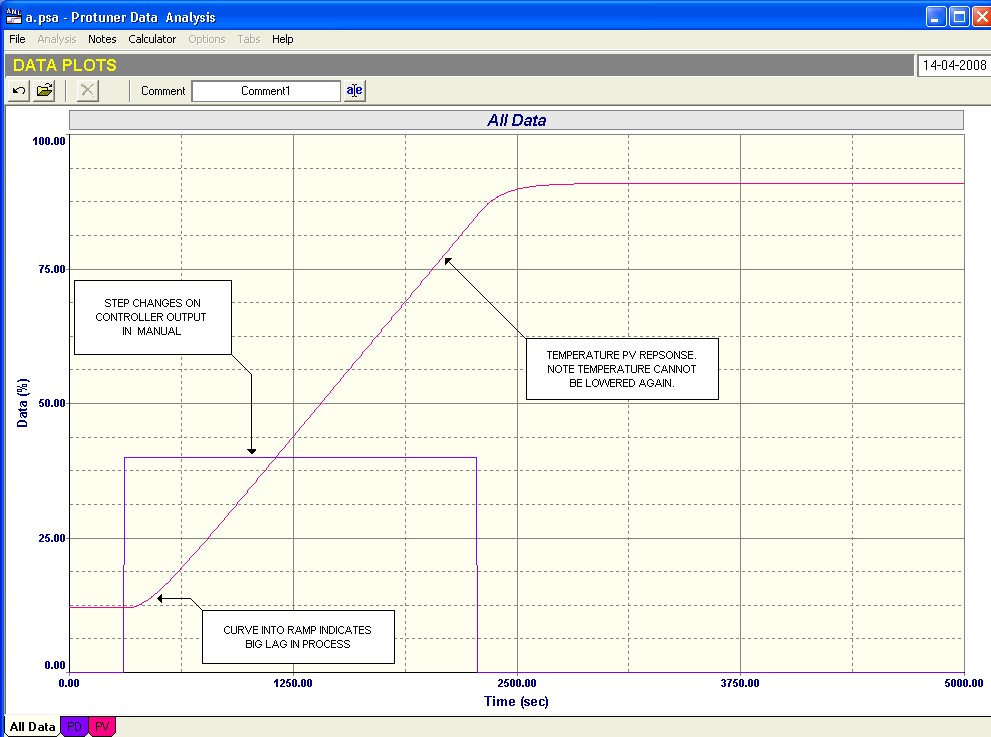Switch to the purple PD tab

74,727
